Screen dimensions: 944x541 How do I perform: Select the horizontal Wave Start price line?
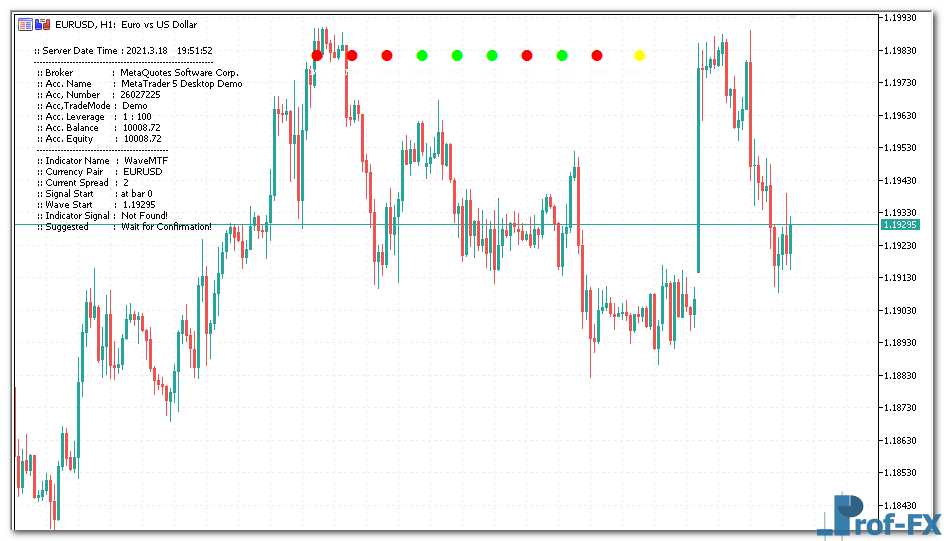(500, 225)
